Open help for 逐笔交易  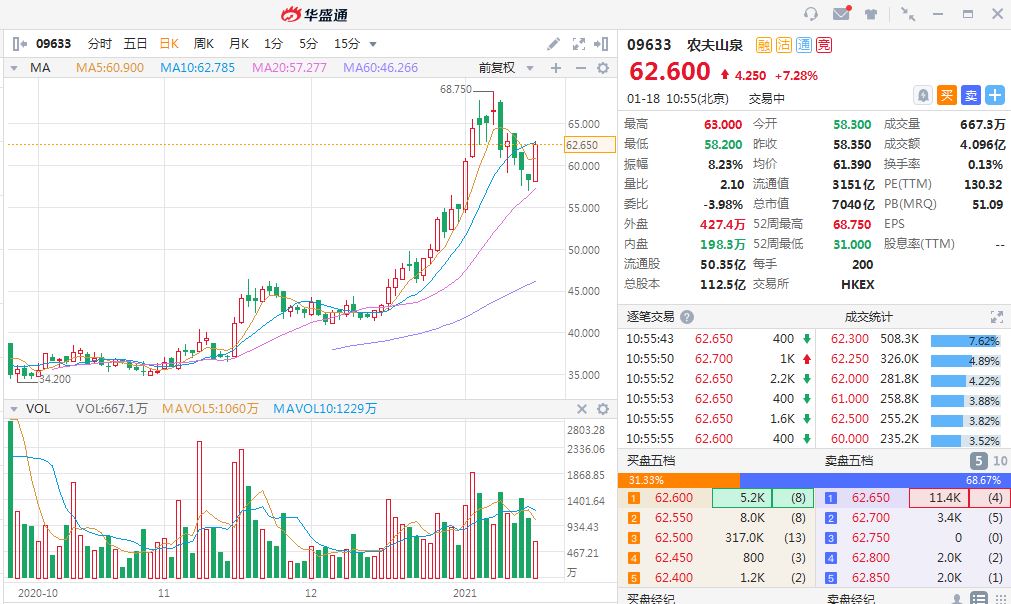pyautogui.click(x=687, y=317)
